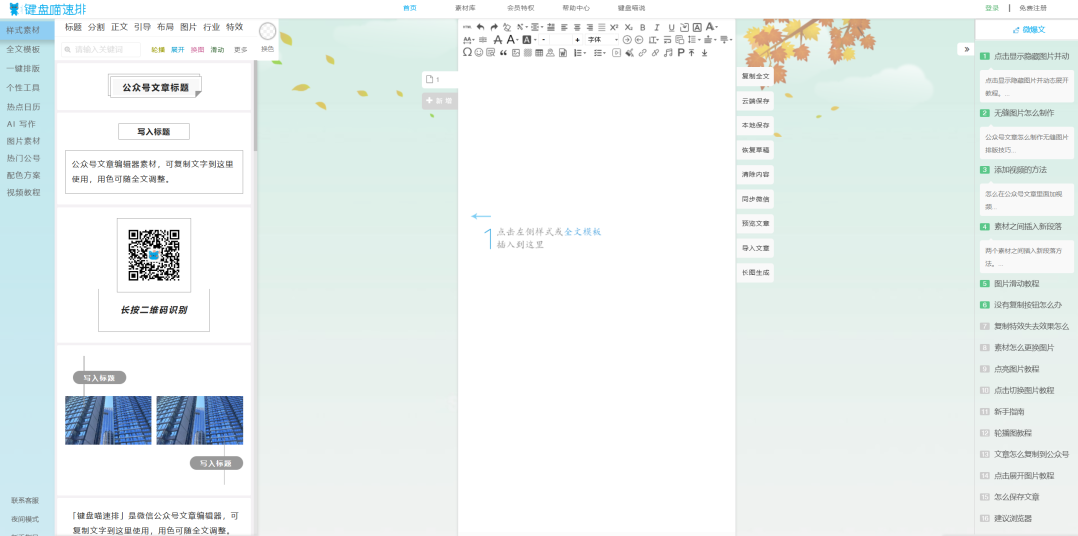The image size is (1078, 536).
Task: Insert a blockquote
Action: [x=503, y=52]
